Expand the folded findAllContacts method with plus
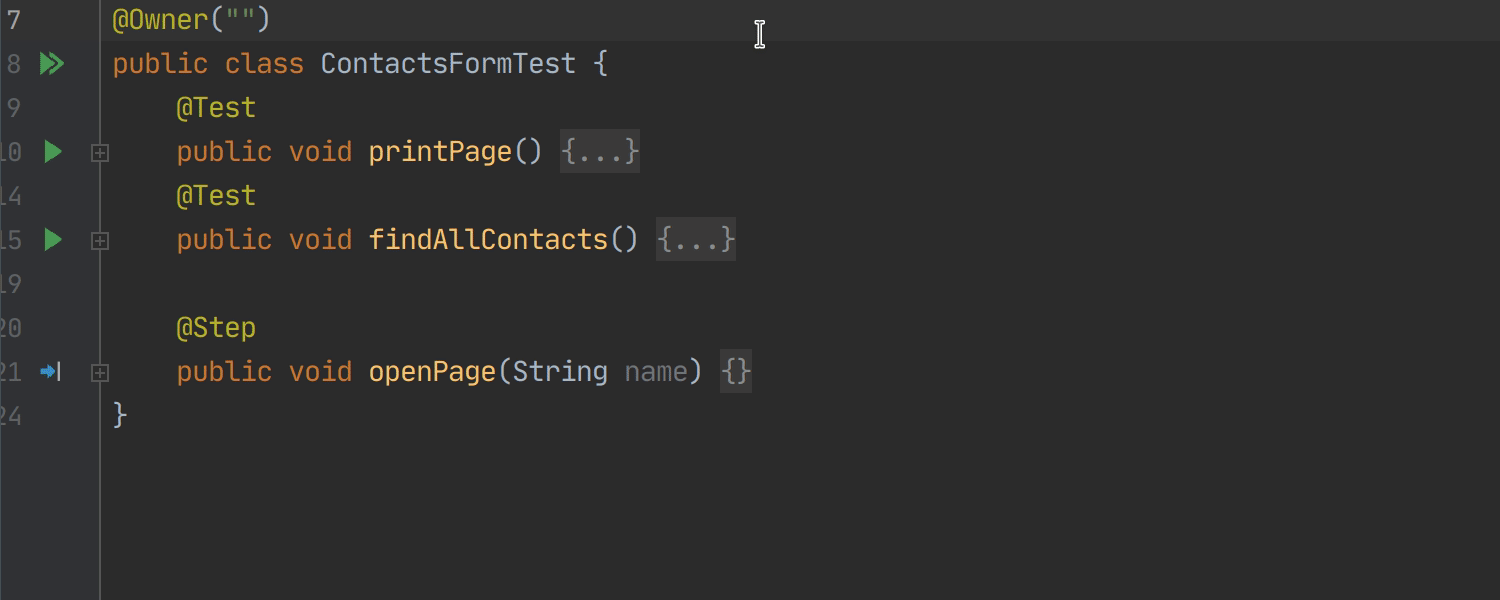This screenshot has width=1500, height=600. pos(100,241)
